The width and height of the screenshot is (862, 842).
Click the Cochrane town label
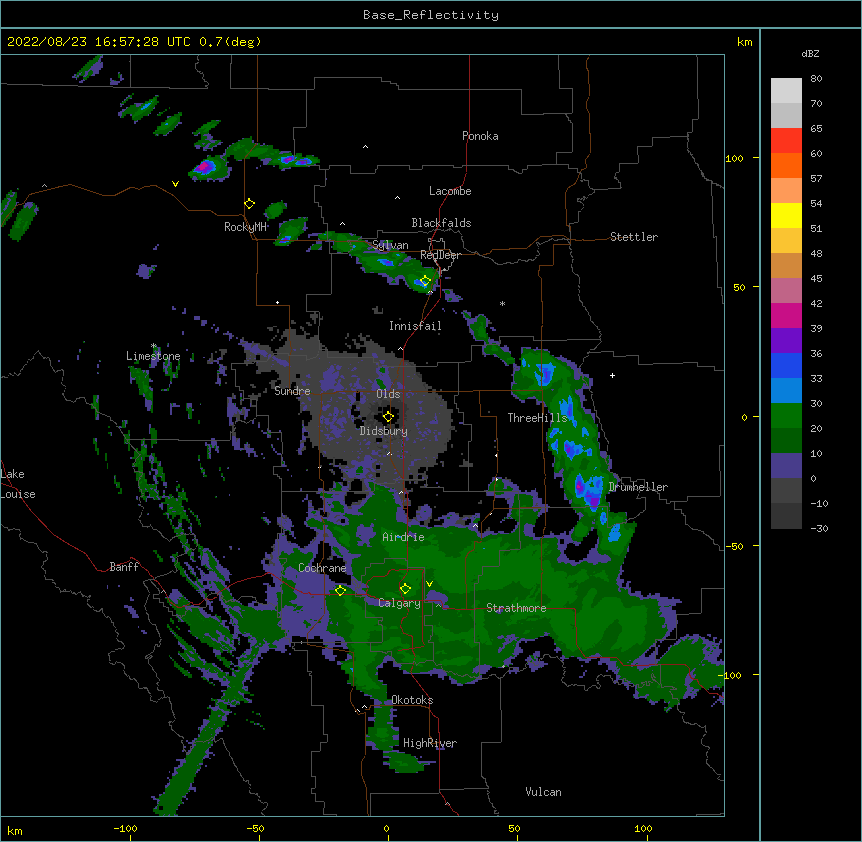[x=322, y=568]
